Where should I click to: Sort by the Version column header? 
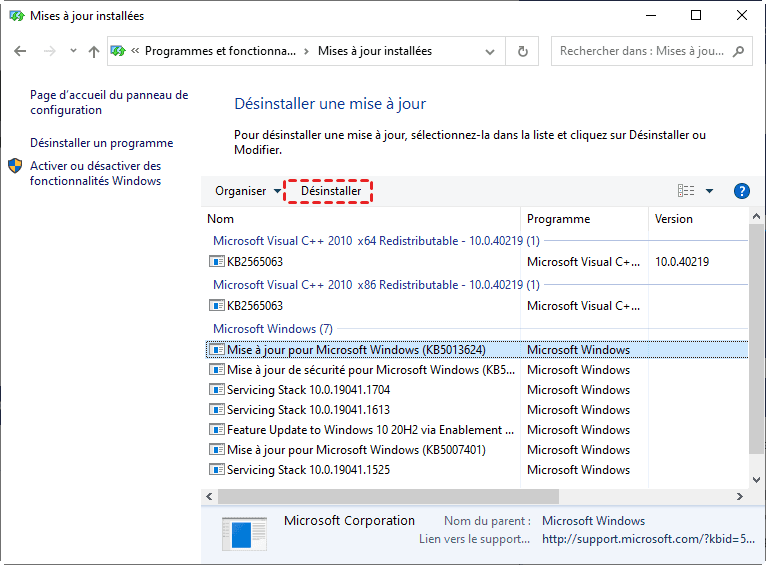click(698, 219)
